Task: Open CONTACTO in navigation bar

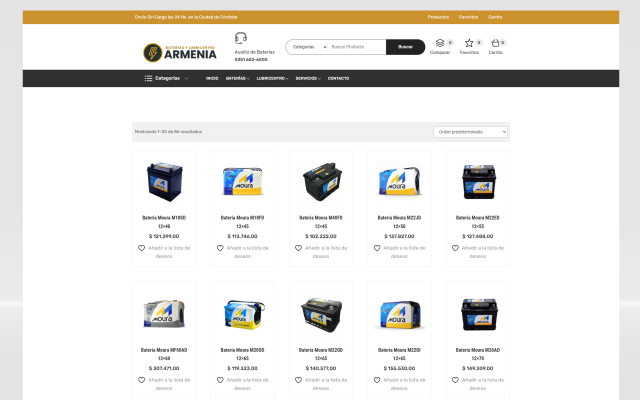Action: coord(338,78)
